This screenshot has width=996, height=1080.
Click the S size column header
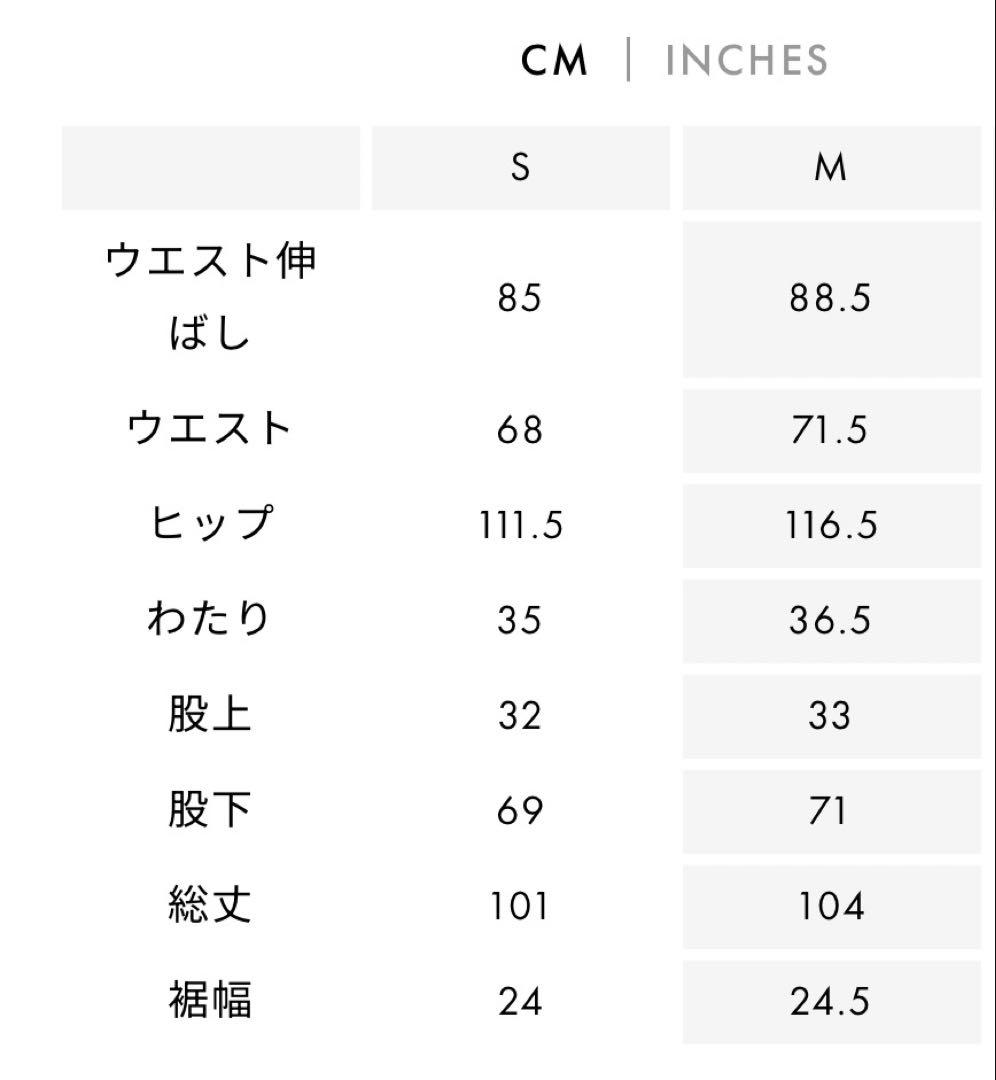point(520,167)
